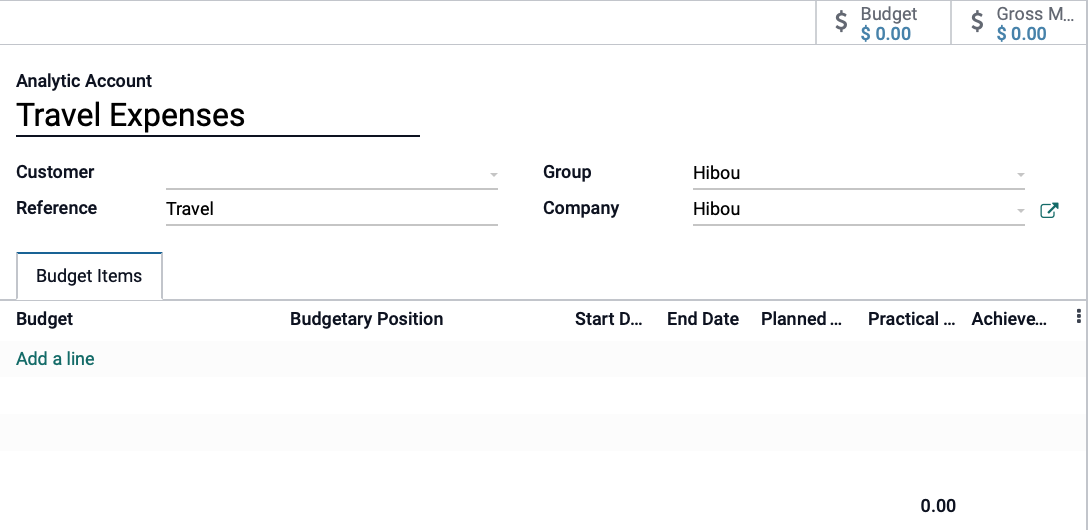Sort by Planned Amount column header
The image size is (1088, 530).
[x=801, y=319]
